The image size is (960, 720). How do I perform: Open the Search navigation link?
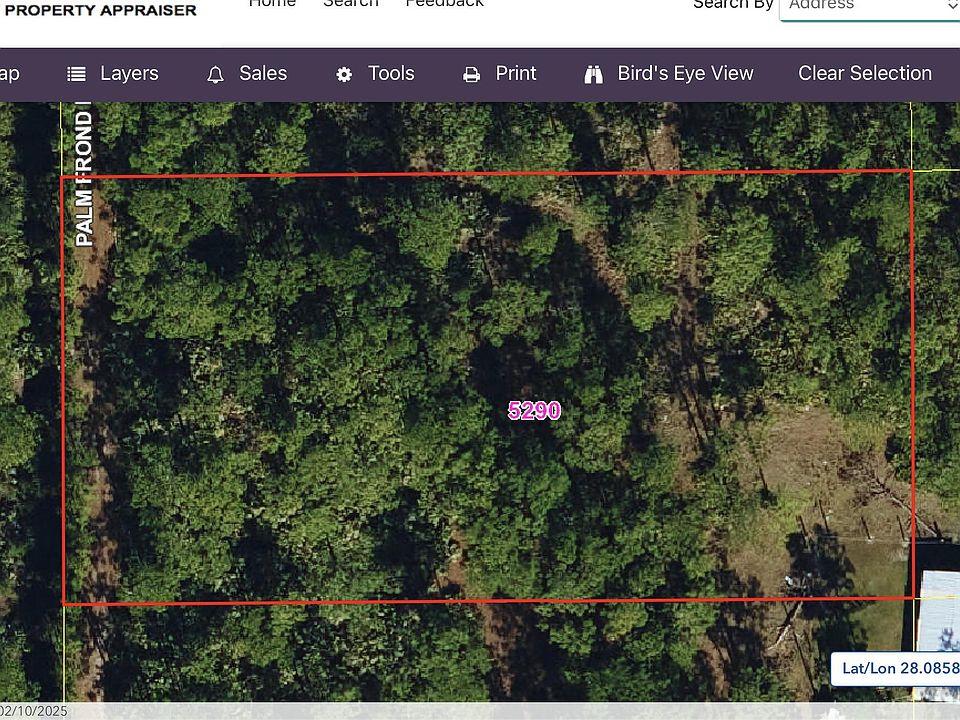(351, 3)
